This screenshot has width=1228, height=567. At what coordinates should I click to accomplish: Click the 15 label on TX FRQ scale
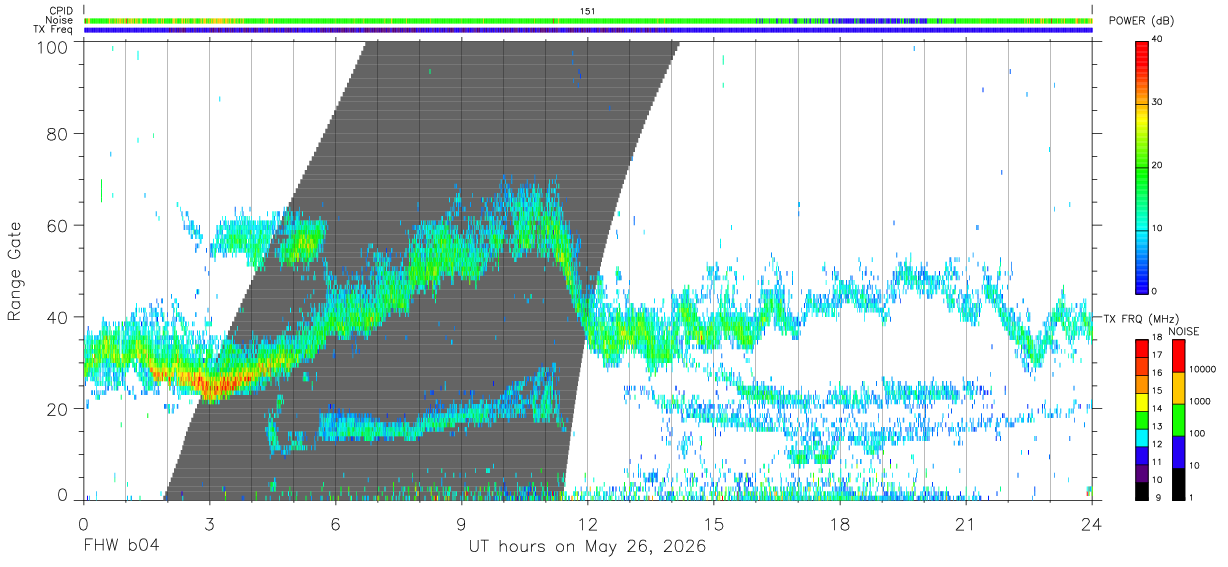[x=1155, y=390]
